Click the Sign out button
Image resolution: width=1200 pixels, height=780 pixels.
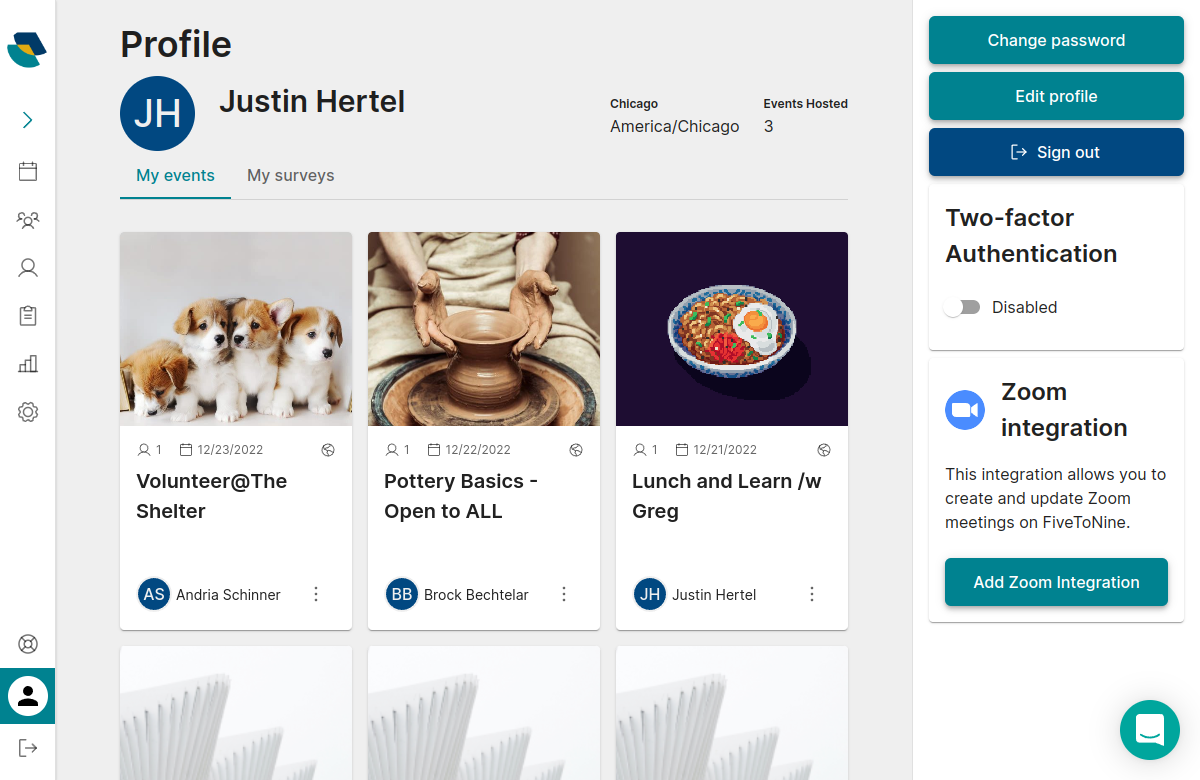pyautogui.click(x=1056, y=152)
